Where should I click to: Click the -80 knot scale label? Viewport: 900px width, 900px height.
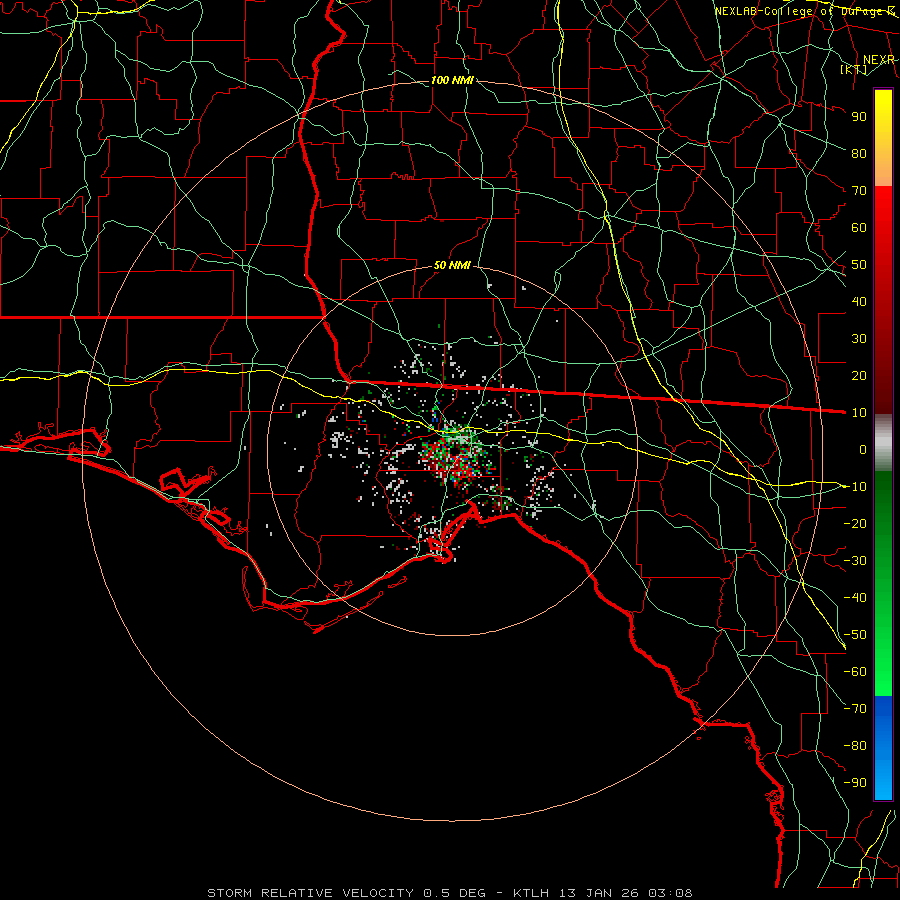(x=855, y=746)
